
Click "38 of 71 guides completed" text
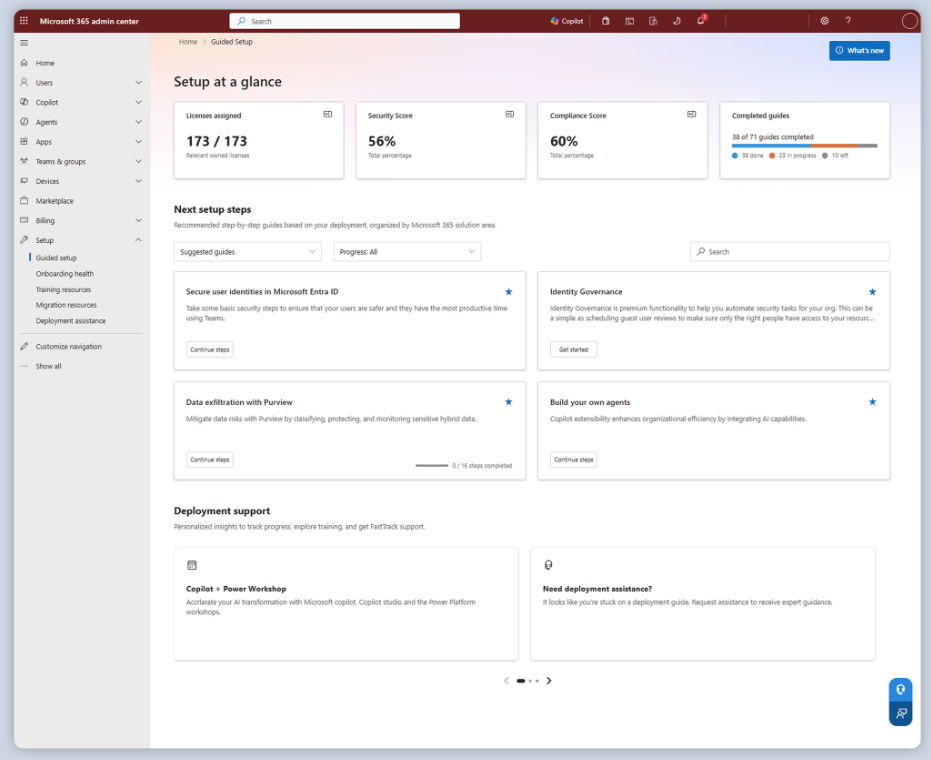coord(772,137)
